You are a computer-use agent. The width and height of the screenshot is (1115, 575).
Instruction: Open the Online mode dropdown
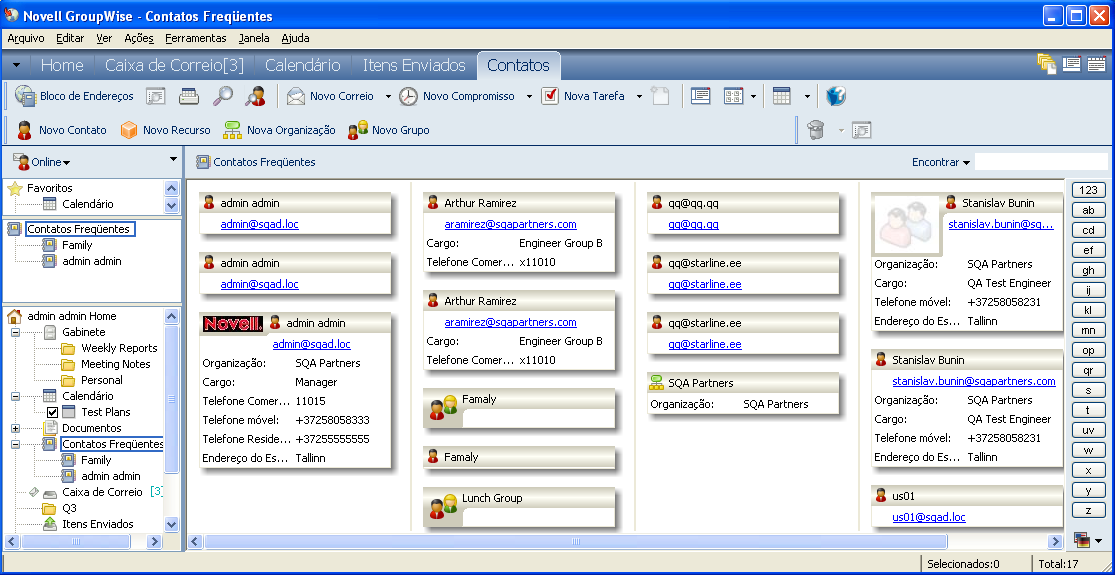coord(42,162)
